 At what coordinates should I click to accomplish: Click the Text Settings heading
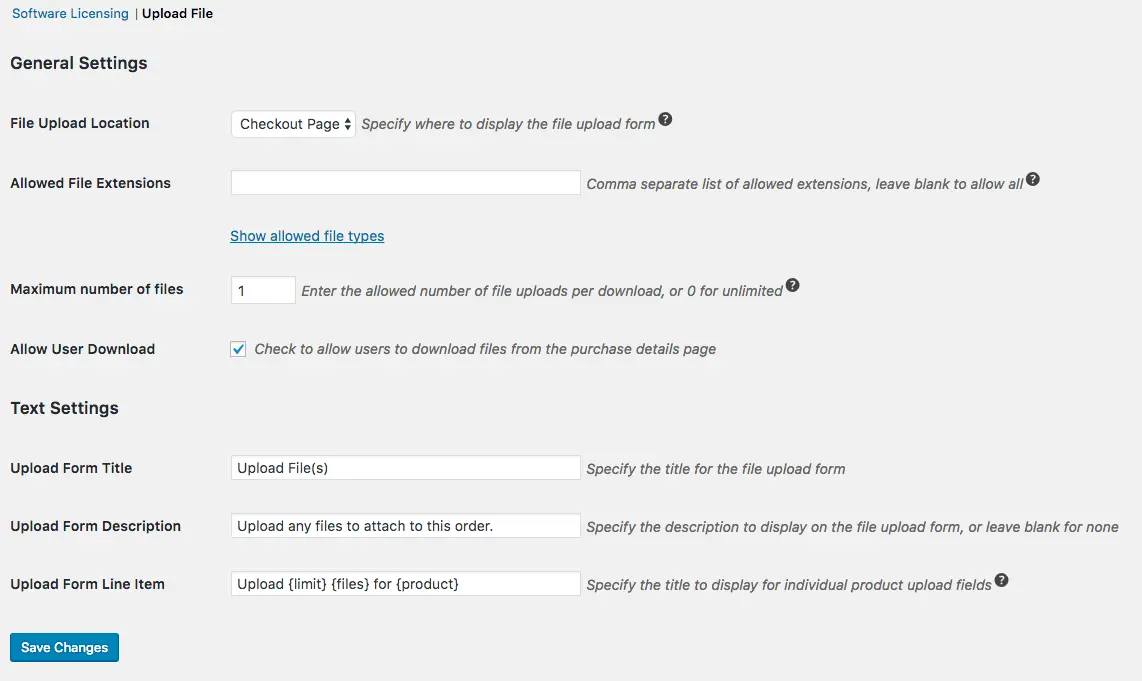tap(64, 408)
